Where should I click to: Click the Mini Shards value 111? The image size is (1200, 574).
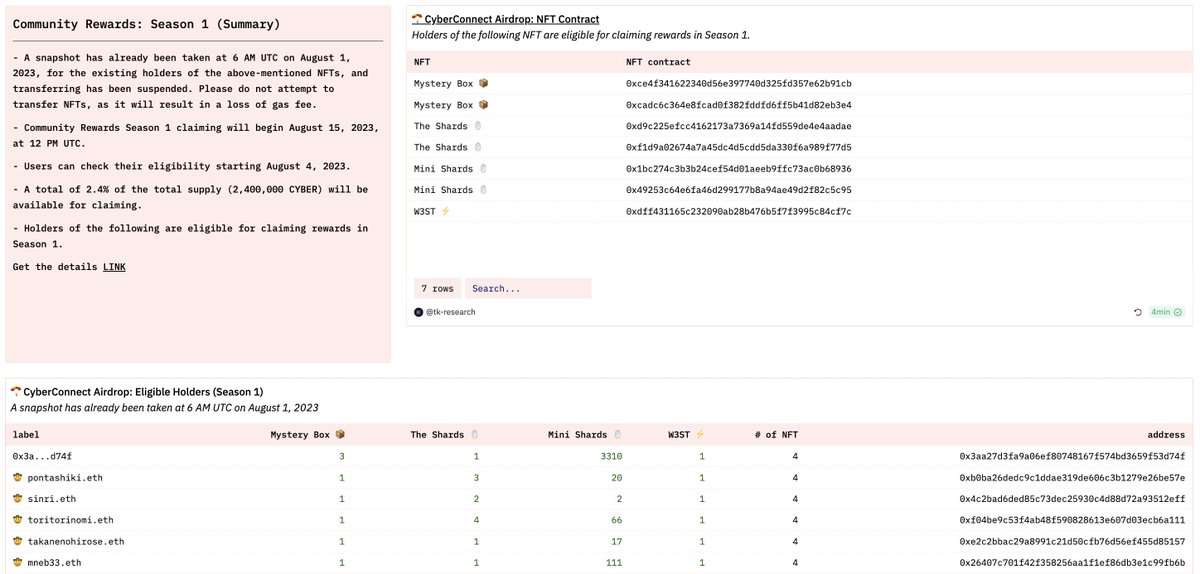pos(613,562)
